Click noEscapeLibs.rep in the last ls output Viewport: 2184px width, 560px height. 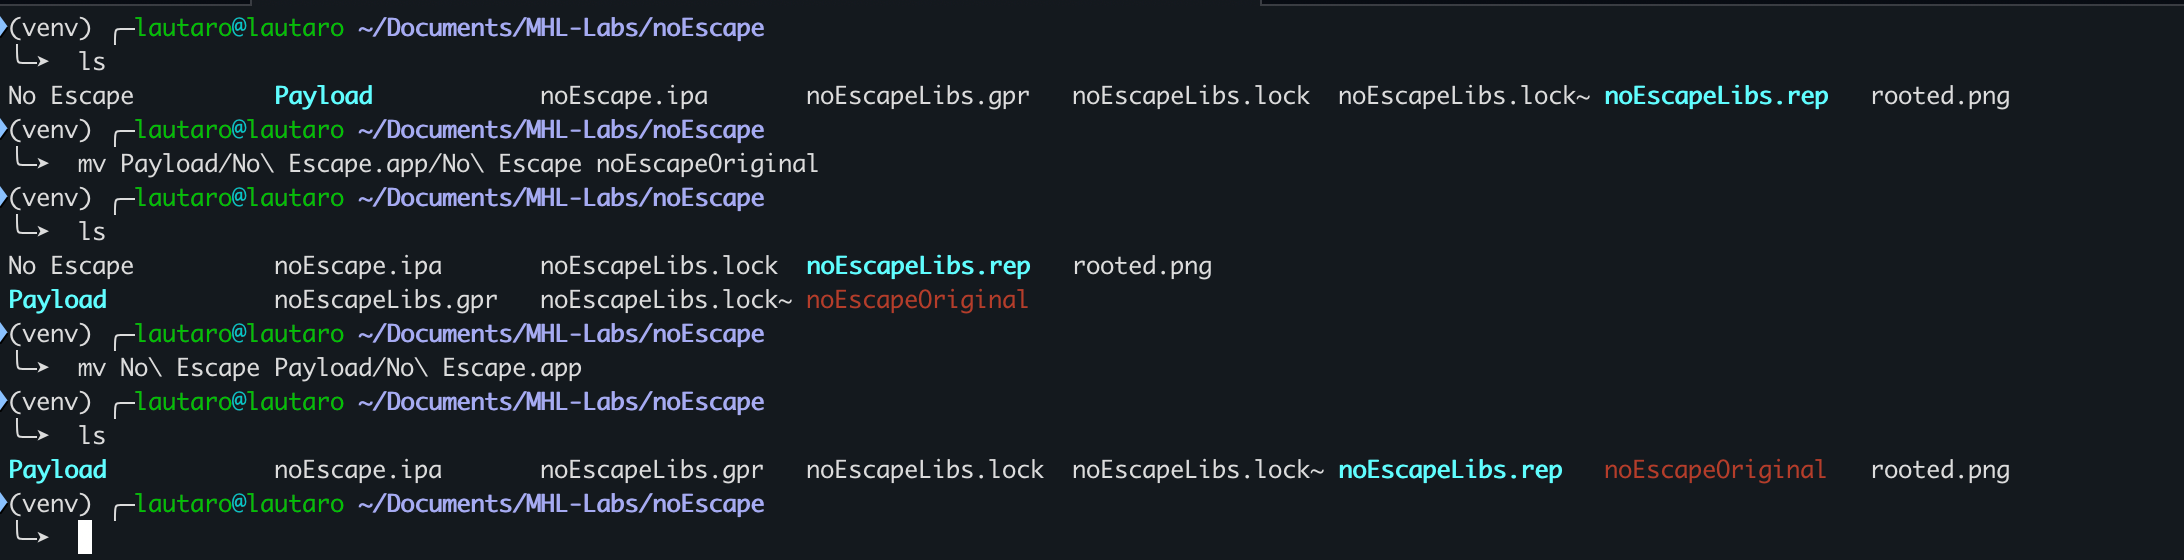click(1450, 470)
